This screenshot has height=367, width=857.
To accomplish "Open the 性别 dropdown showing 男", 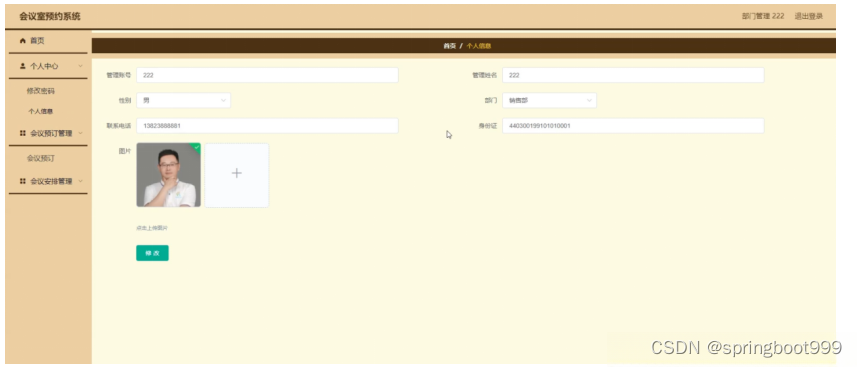I will [x=184, y=101].
